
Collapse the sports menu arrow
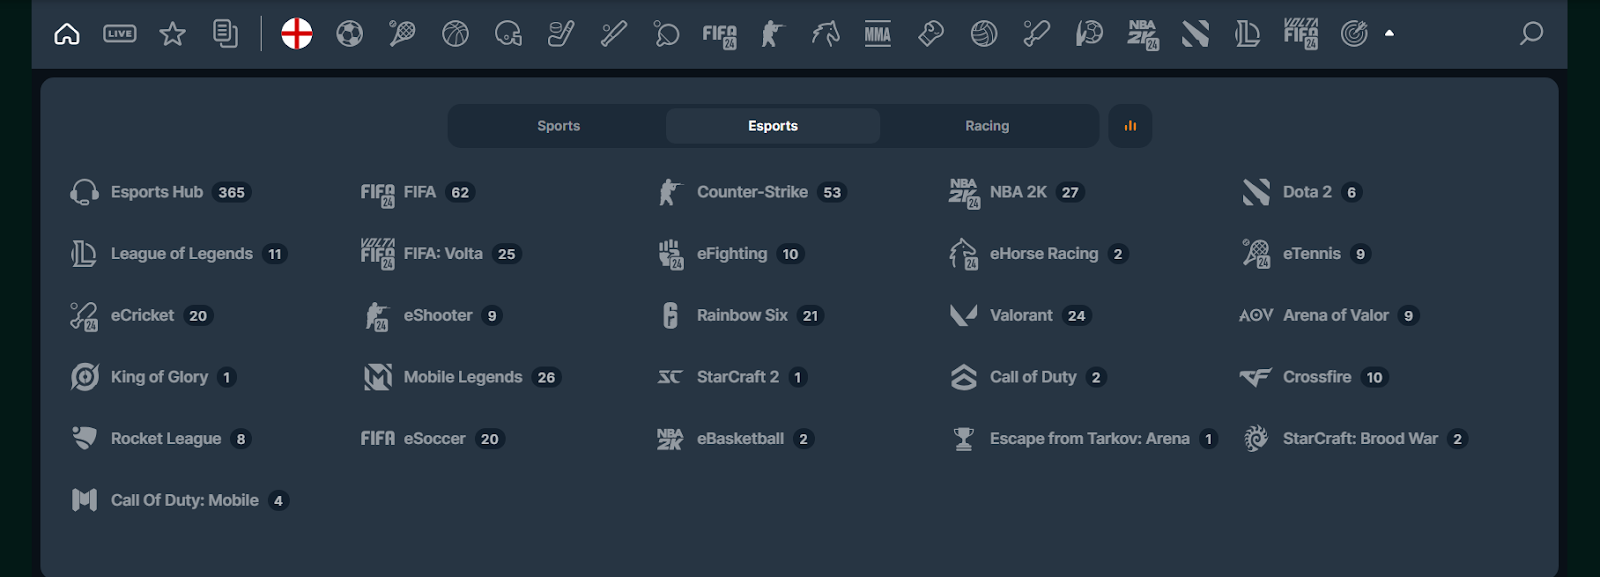coord(1389,33)
